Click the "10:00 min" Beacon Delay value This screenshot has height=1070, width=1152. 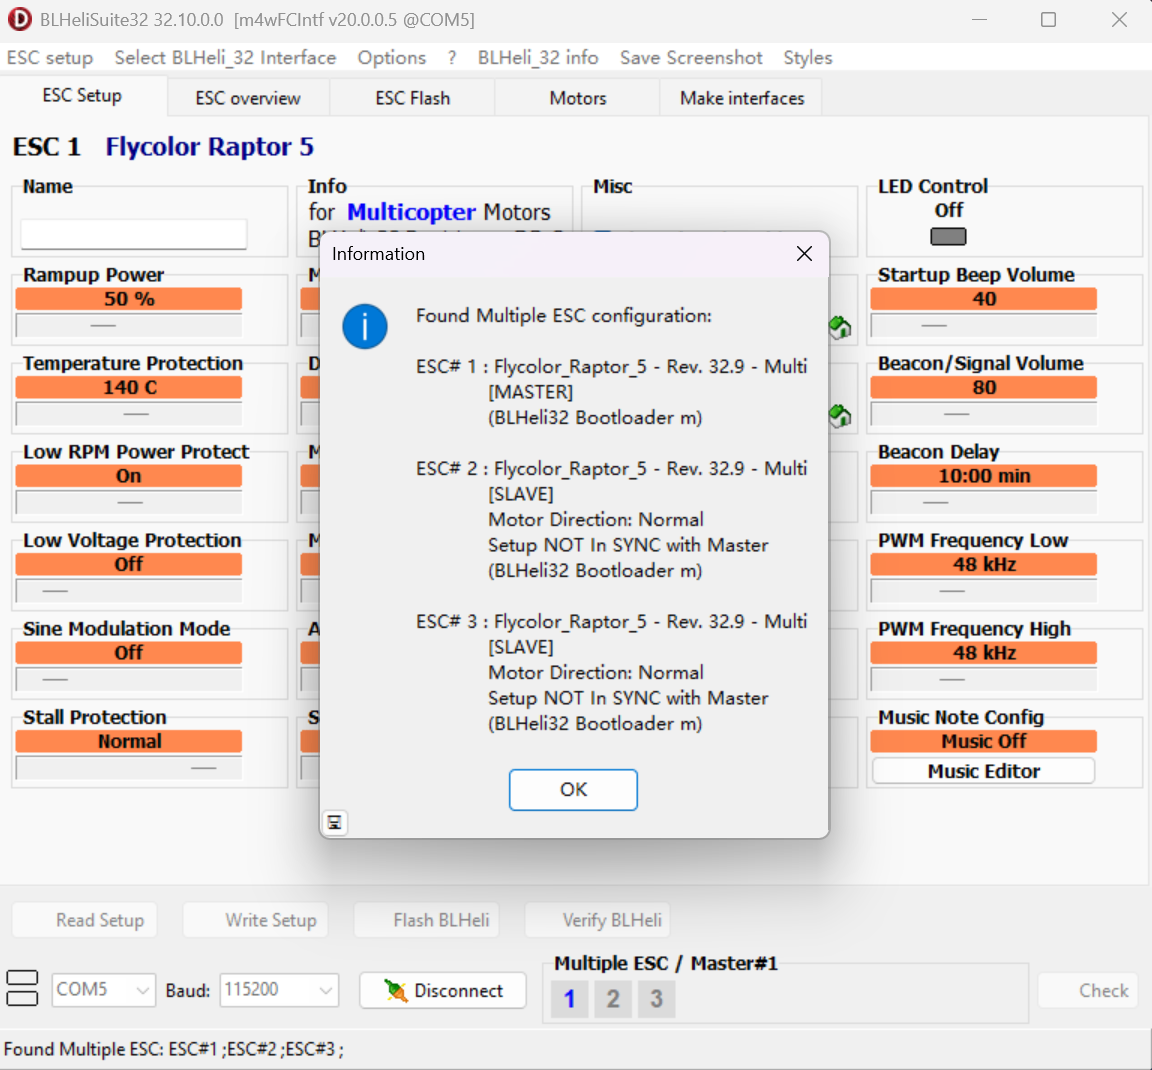[983, 476]
